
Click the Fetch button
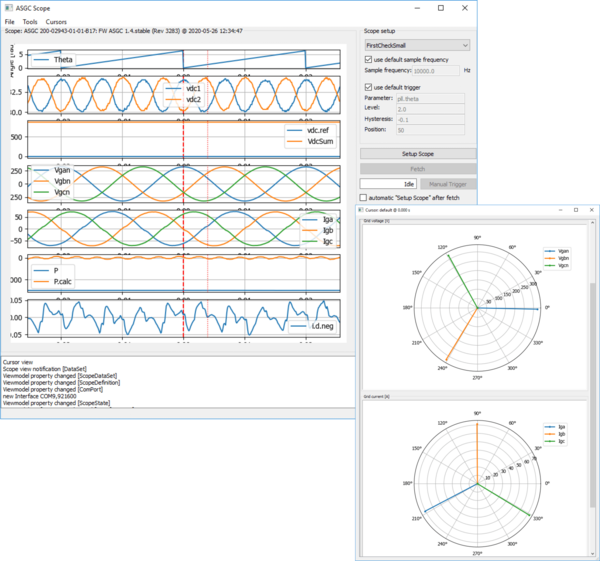417,169
